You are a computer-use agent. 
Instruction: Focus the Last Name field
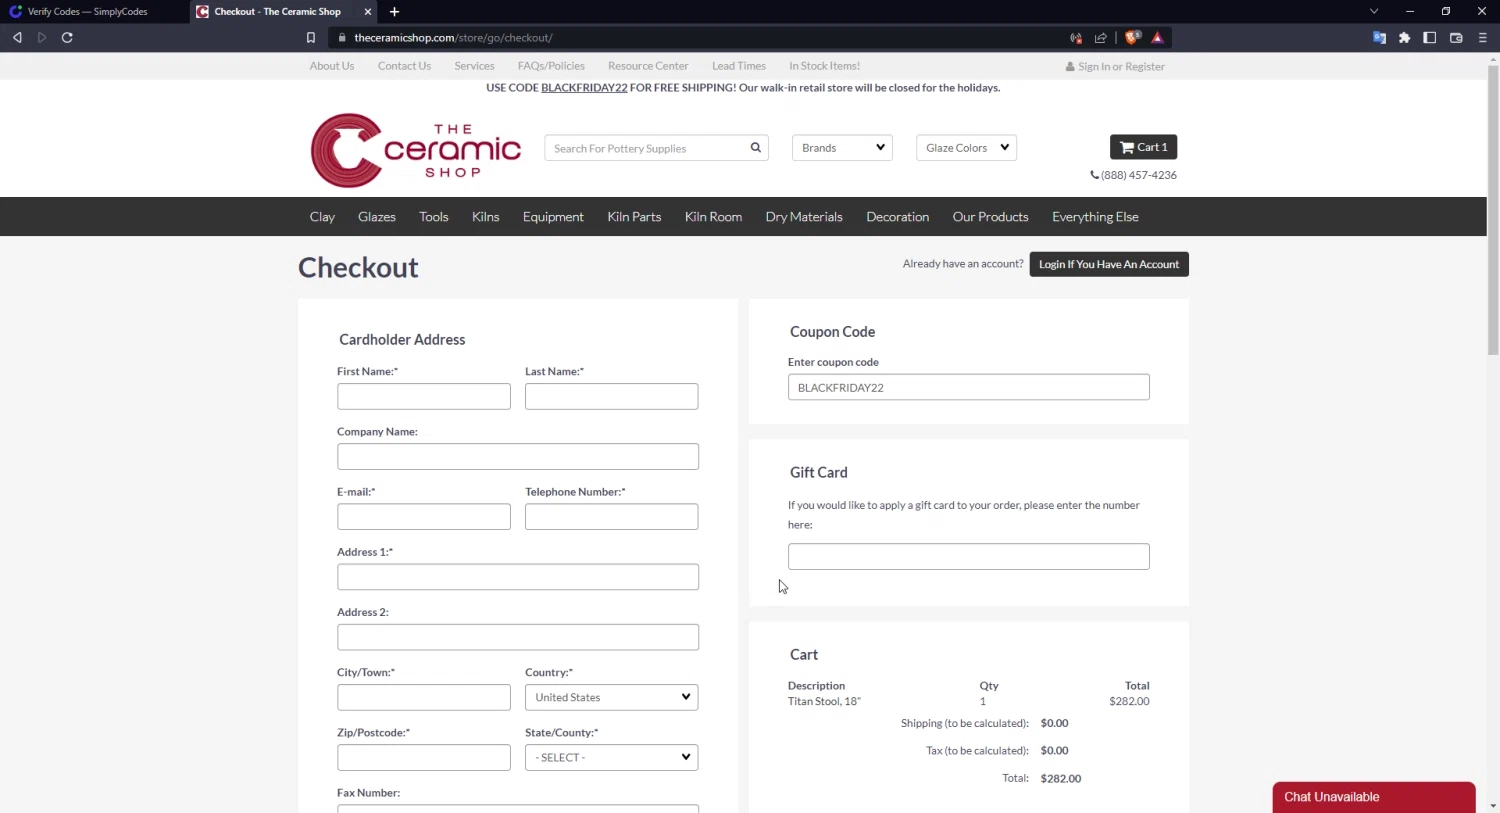coord(611,396)
